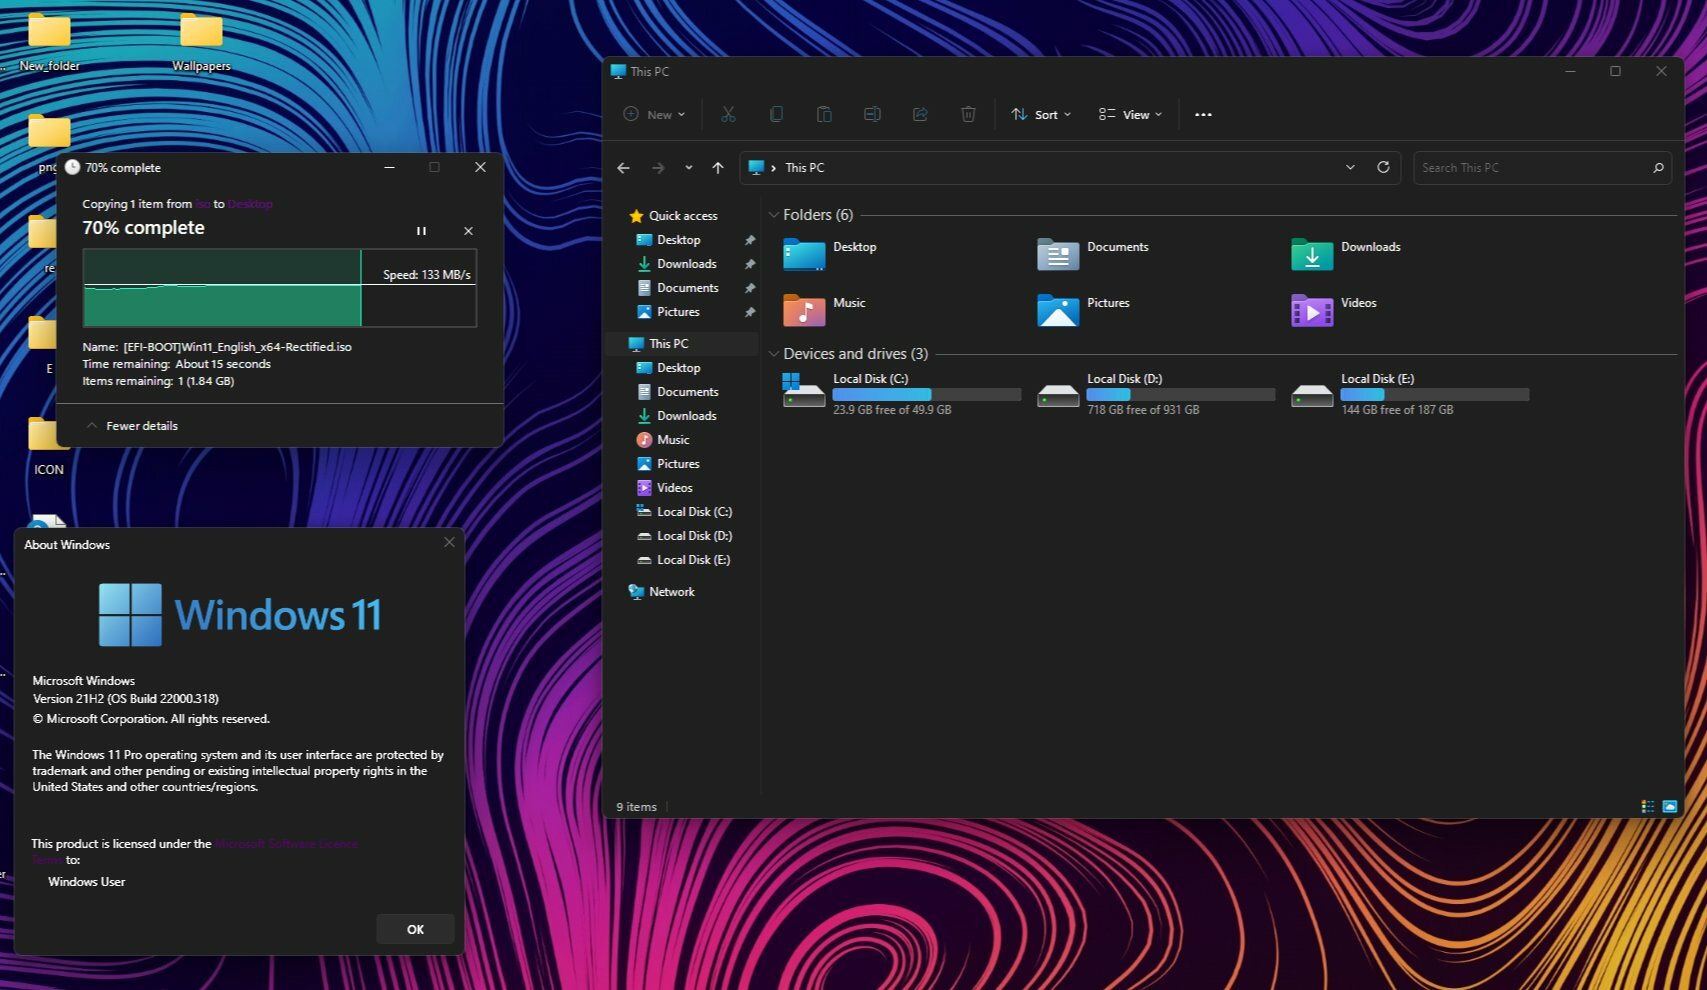This screenshot has width=1707, height=990.
Task: Click the ISO file name in copy dialog
Action: (237, 347)
